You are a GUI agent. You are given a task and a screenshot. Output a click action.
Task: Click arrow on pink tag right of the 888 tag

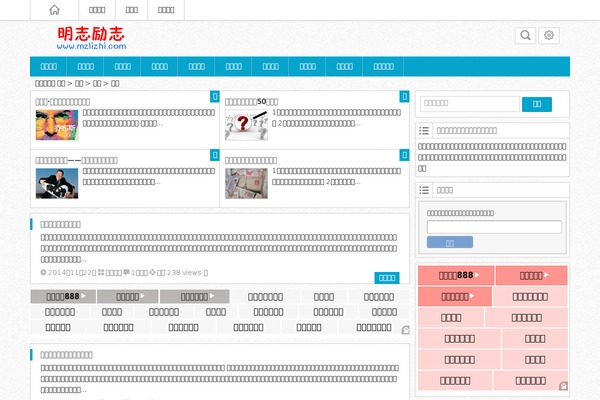(546, 275)
